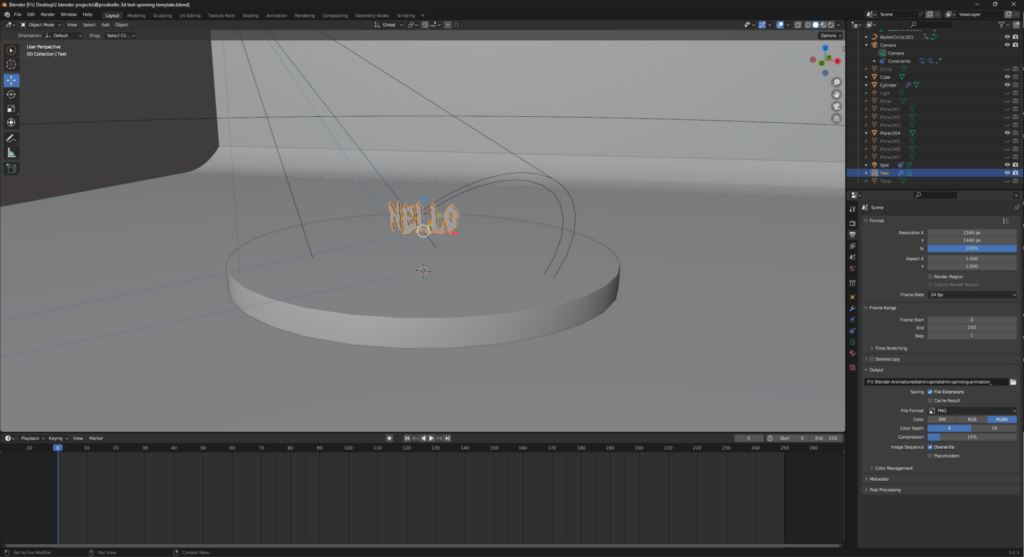Open the Tool properties tab

(x=852, y=210)
